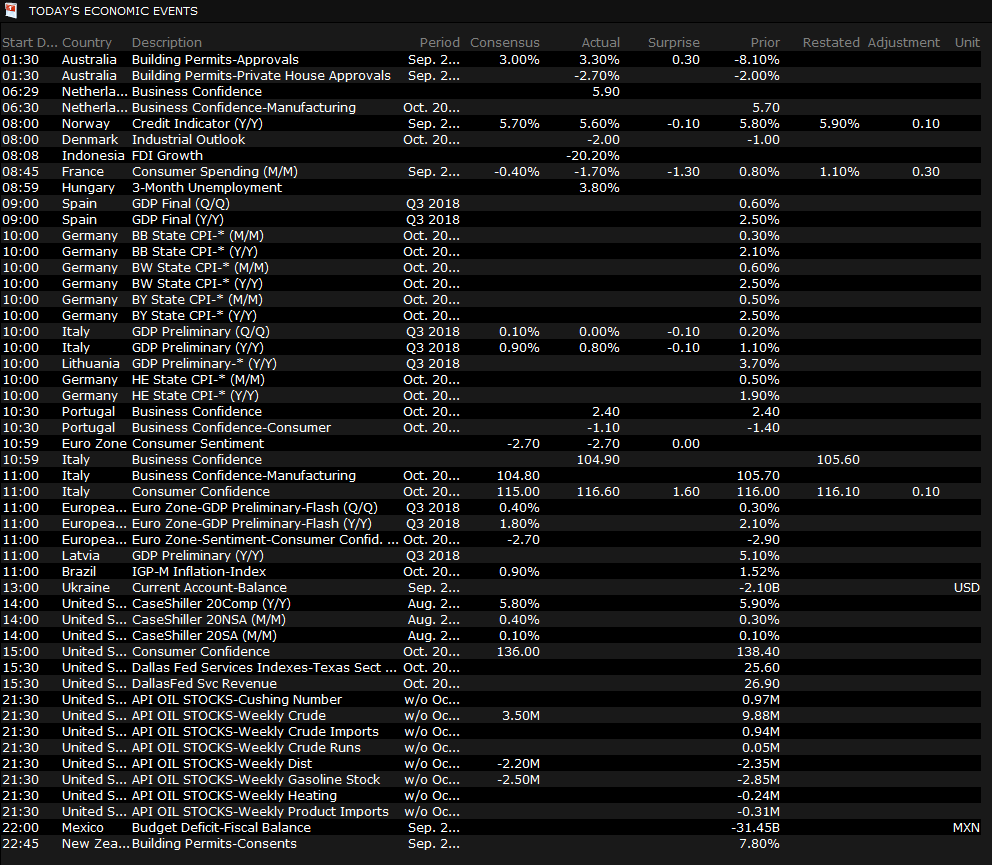Select the France Consumer Spending (M/M) row
The width and height of the screenshot is (992, 865).
coord(214,172)
